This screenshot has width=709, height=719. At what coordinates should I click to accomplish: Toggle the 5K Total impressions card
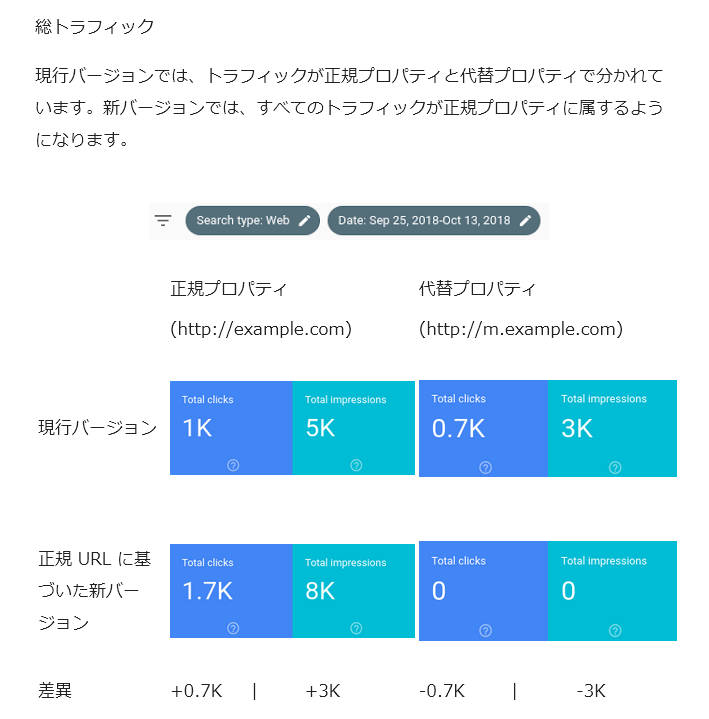pos(354,428)
